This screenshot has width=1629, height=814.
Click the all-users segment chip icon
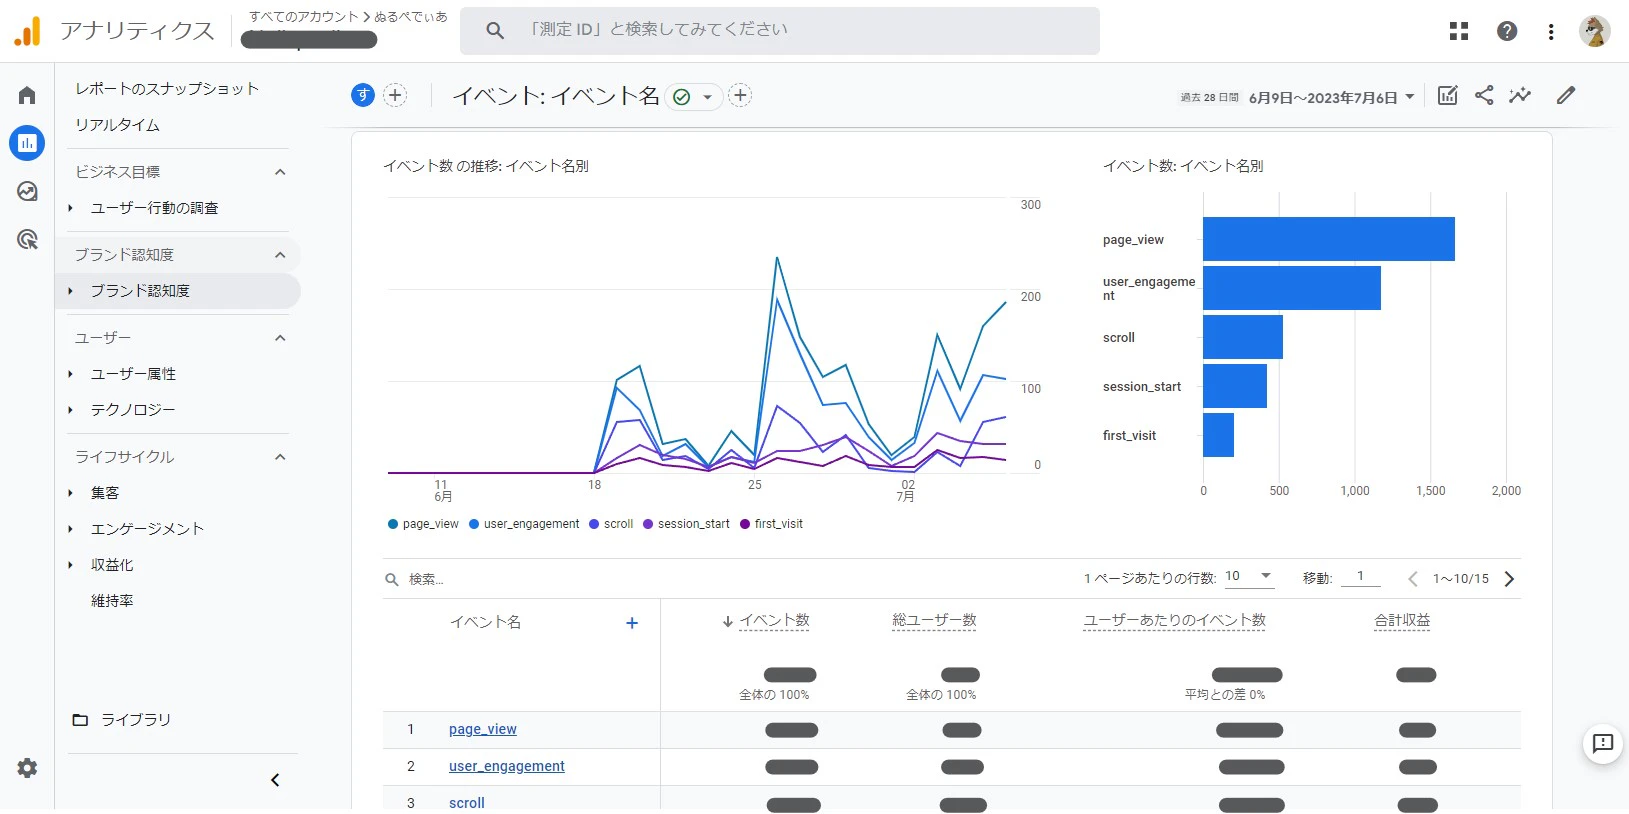coord(363,95)
